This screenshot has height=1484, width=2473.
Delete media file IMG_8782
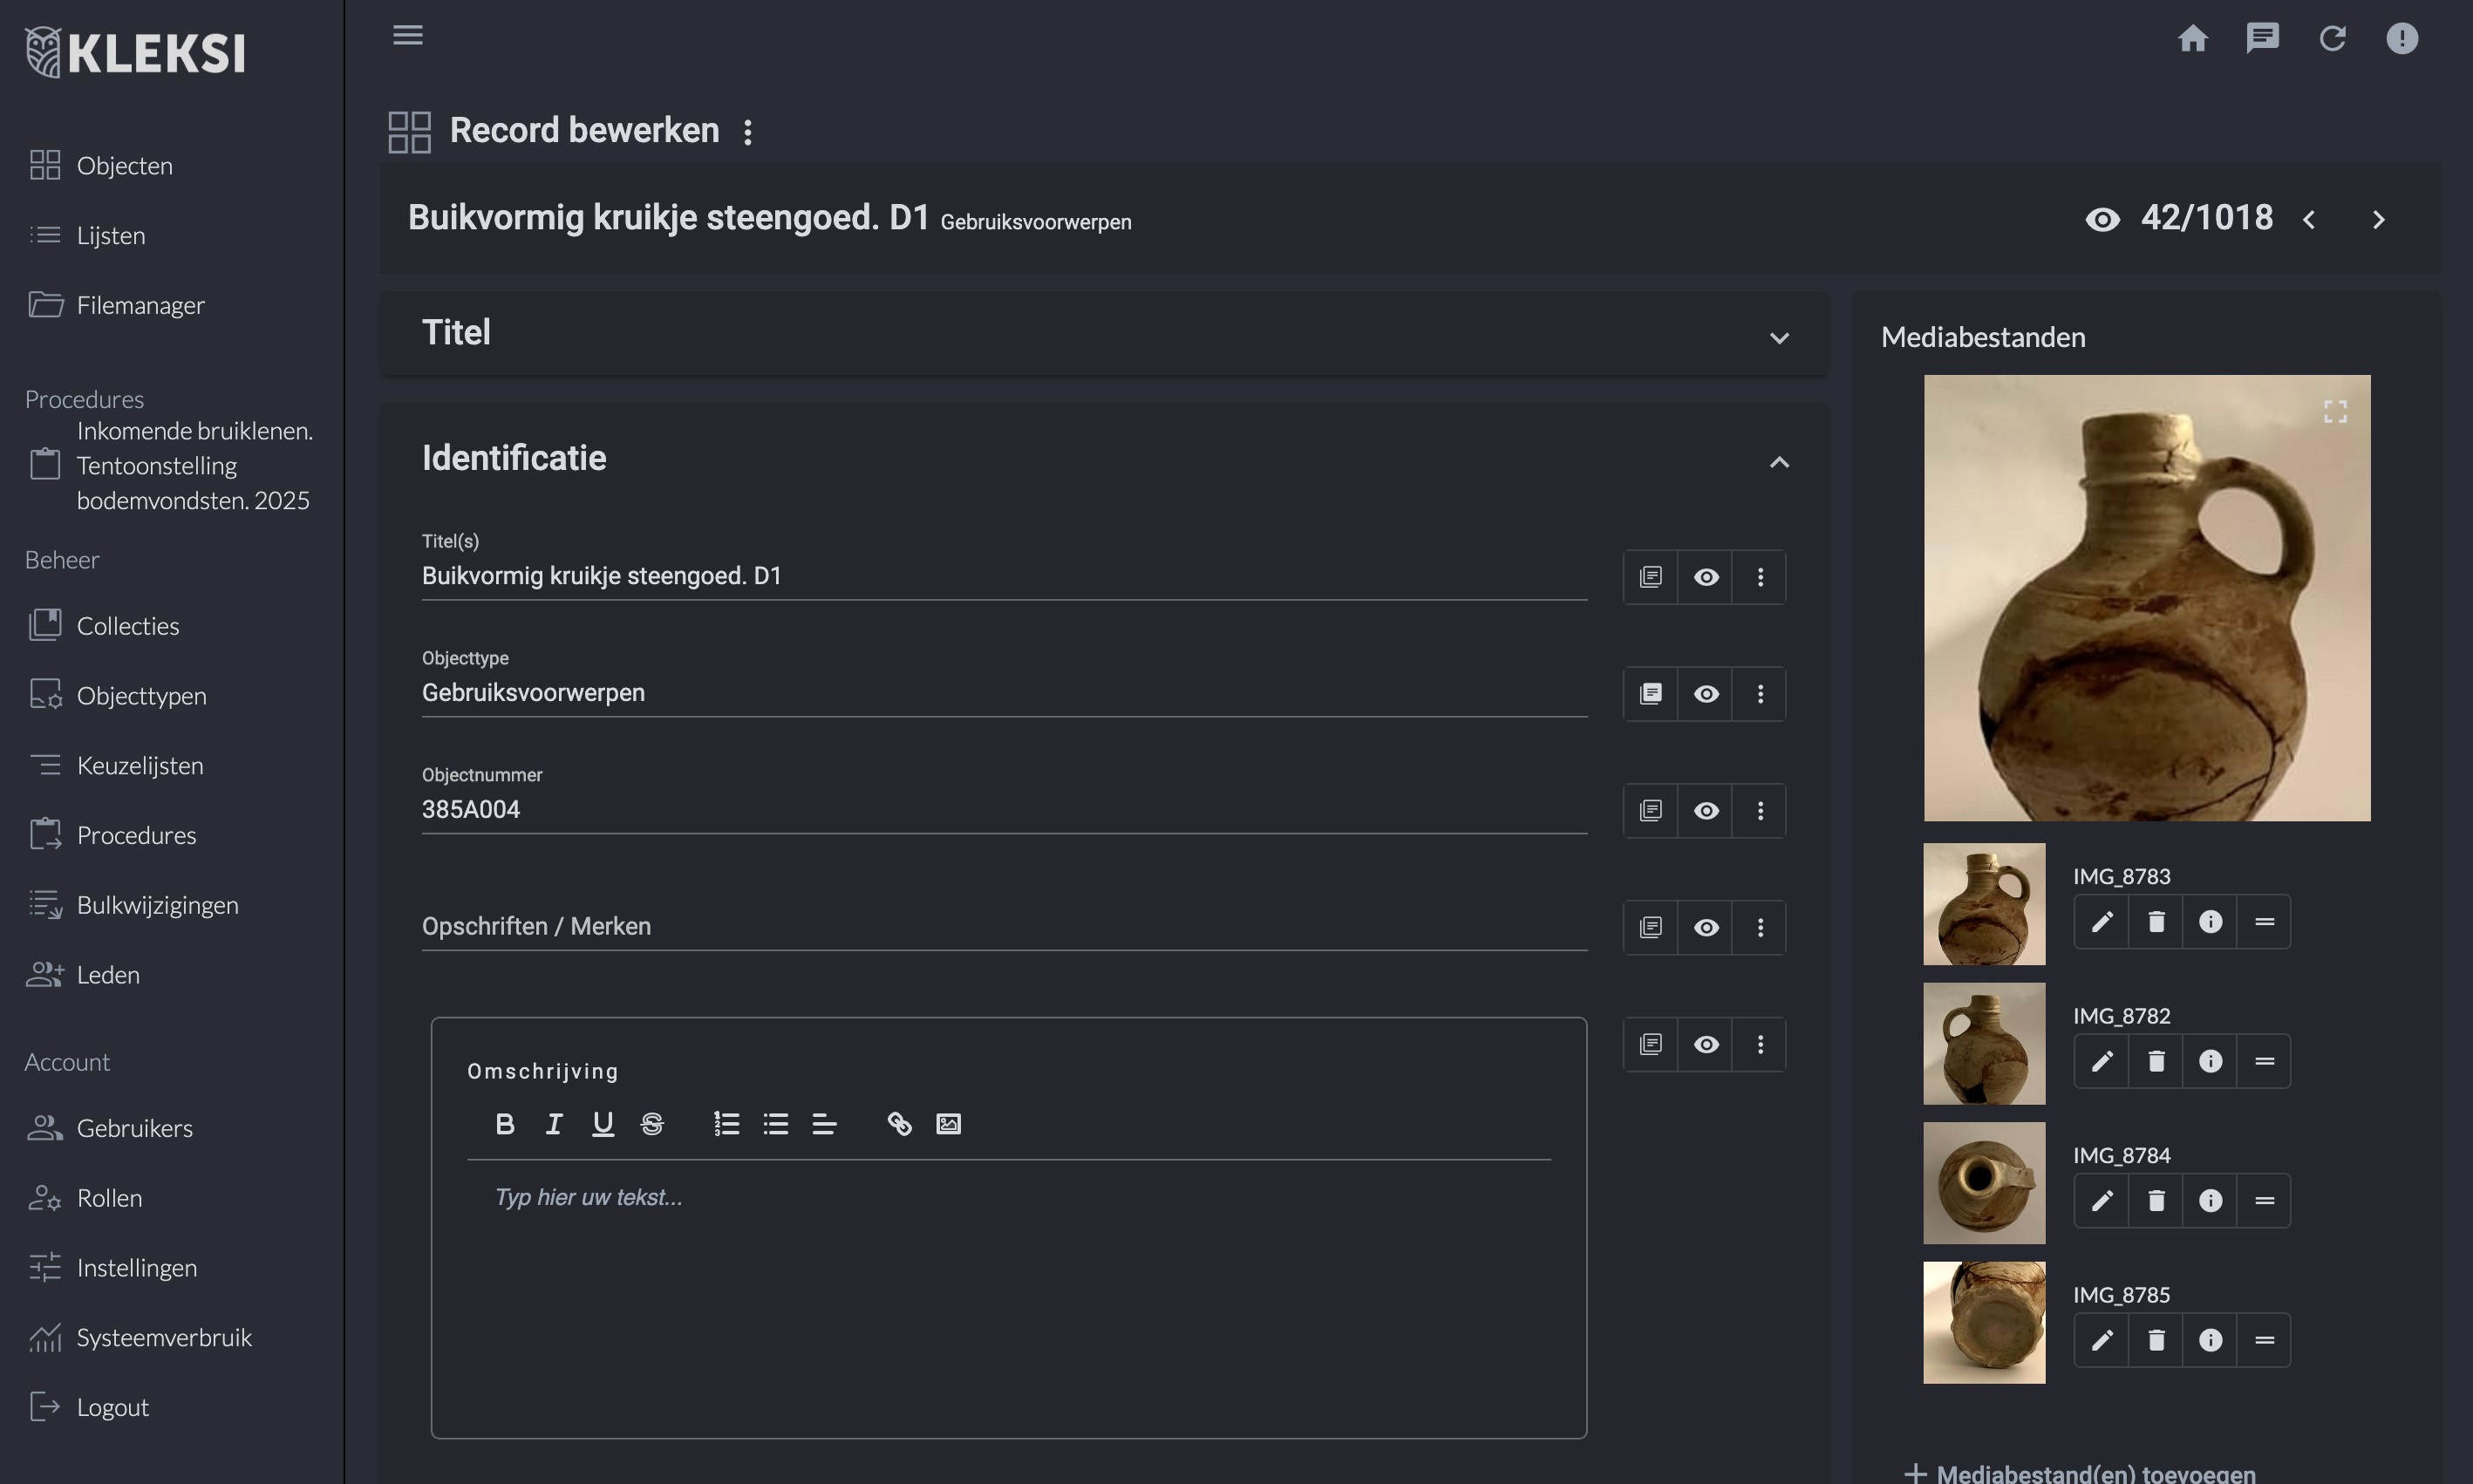(x=2156, y=1061)
